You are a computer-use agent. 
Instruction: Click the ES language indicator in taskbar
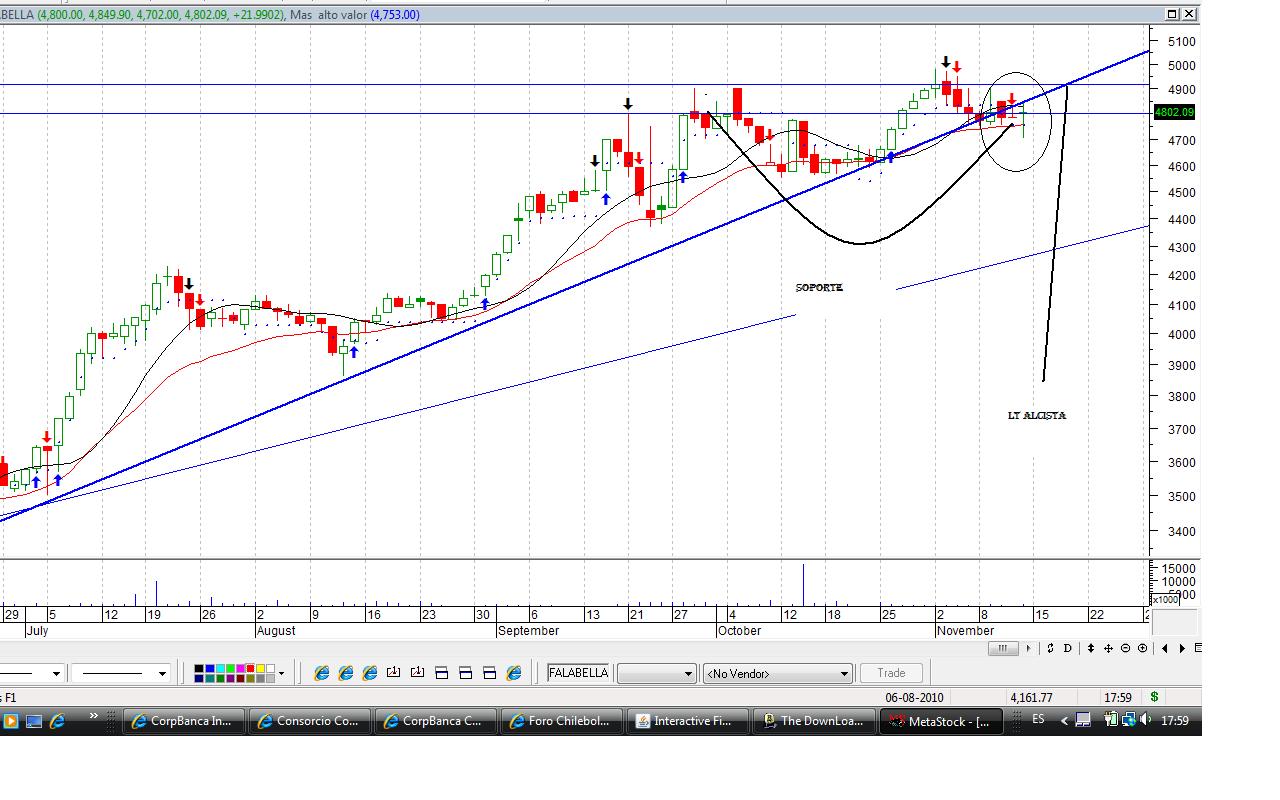pos(1038,720)
